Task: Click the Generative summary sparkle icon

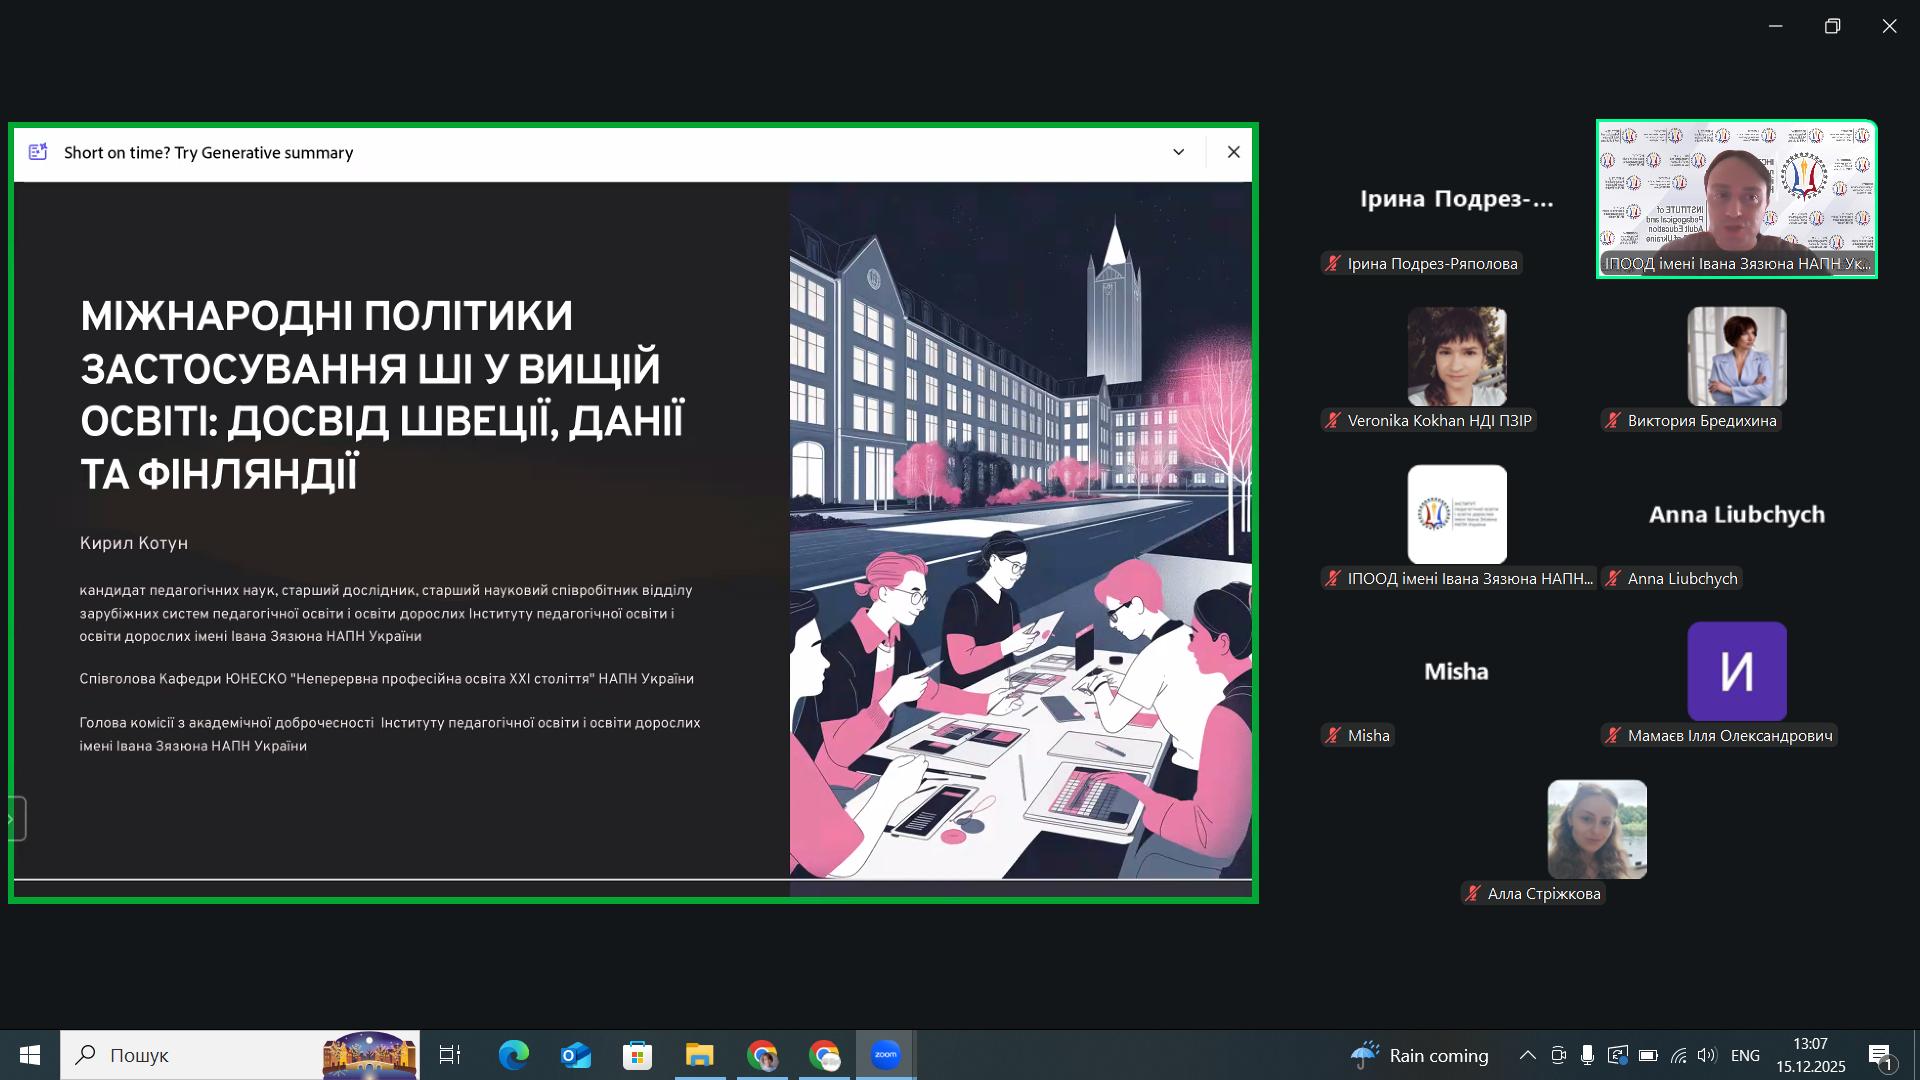Action: tap(38, 152)
